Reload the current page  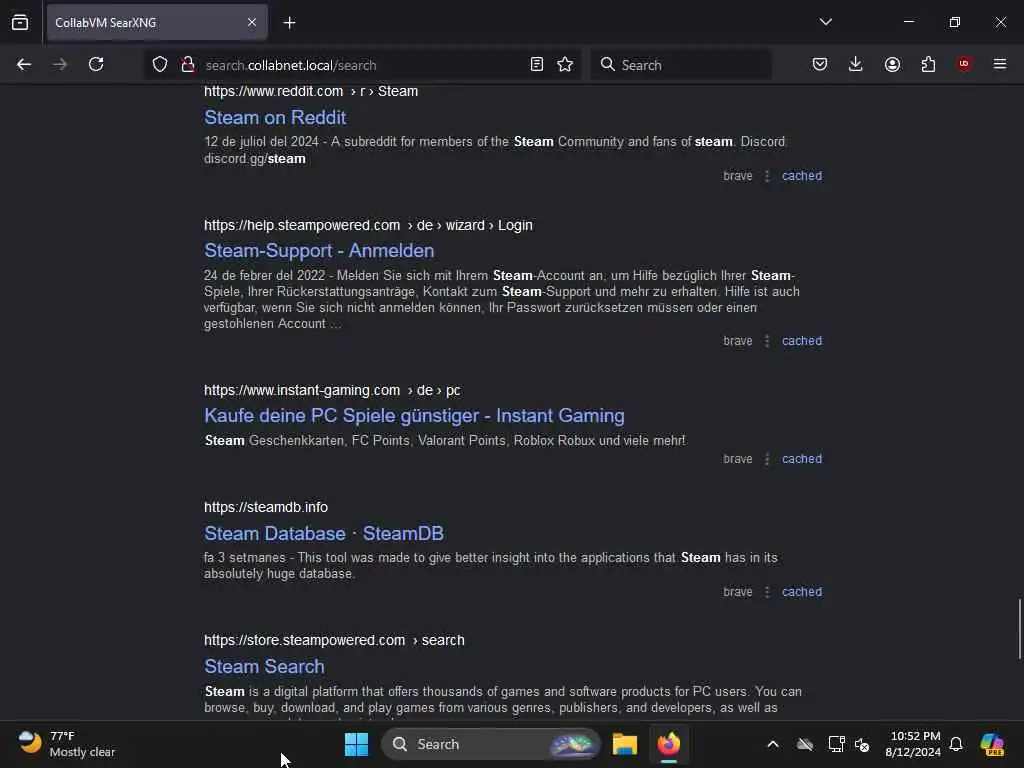click(96, 64)
